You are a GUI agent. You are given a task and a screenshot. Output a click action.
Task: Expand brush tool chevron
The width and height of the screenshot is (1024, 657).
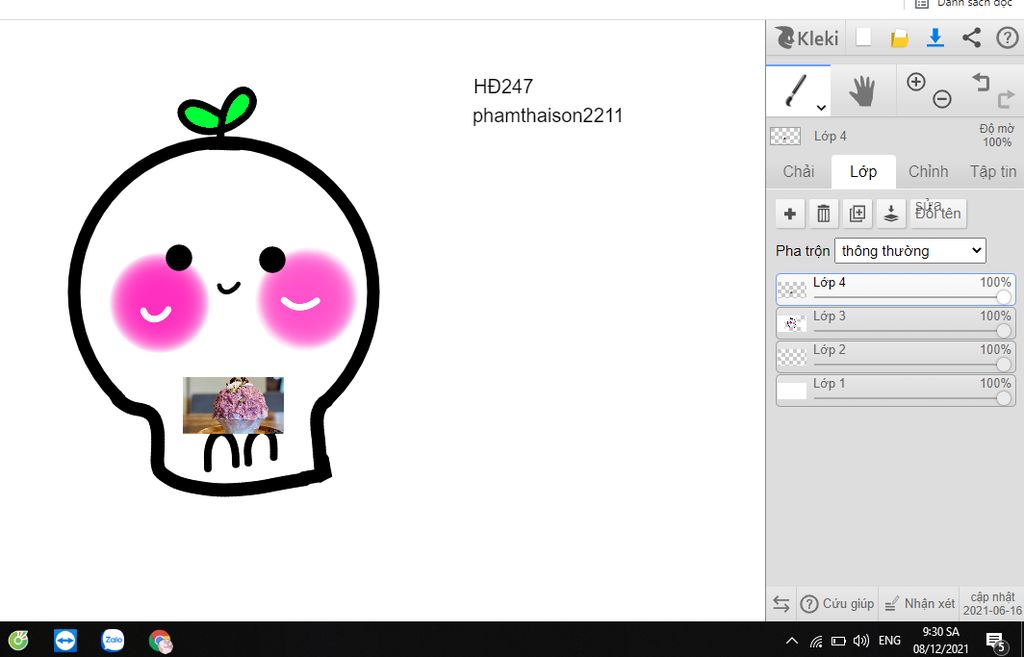(821, 108)
